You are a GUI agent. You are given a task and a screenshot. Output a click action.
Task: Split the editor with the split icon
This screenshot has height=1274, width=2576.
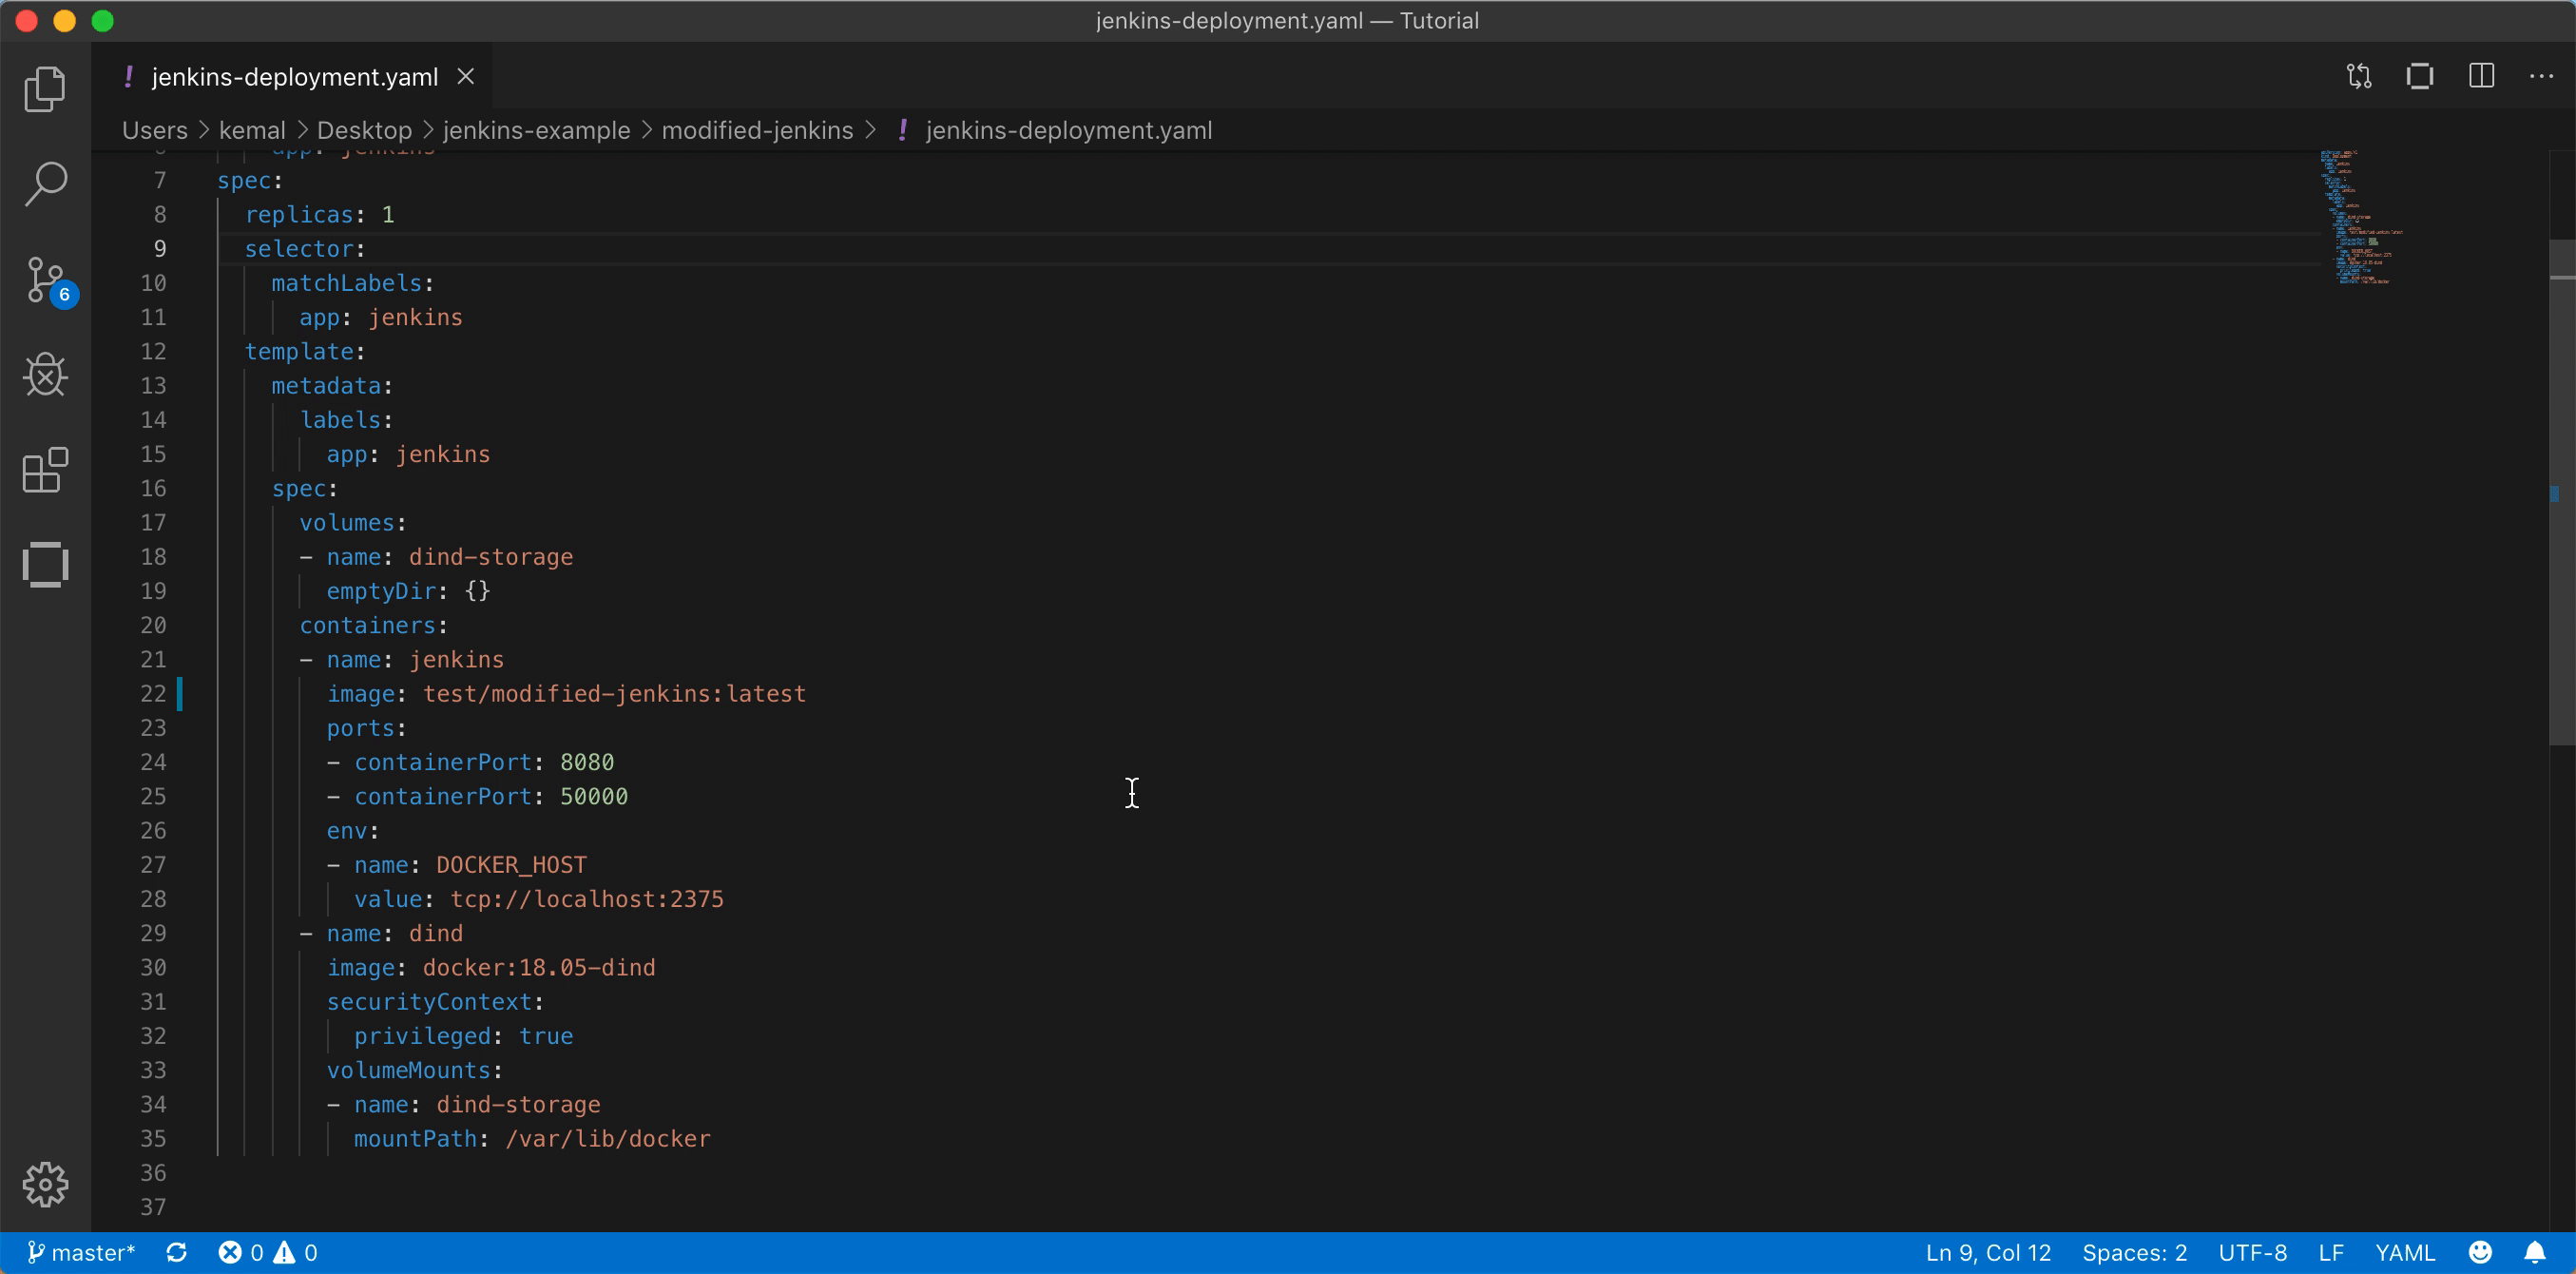point(2482,75)
